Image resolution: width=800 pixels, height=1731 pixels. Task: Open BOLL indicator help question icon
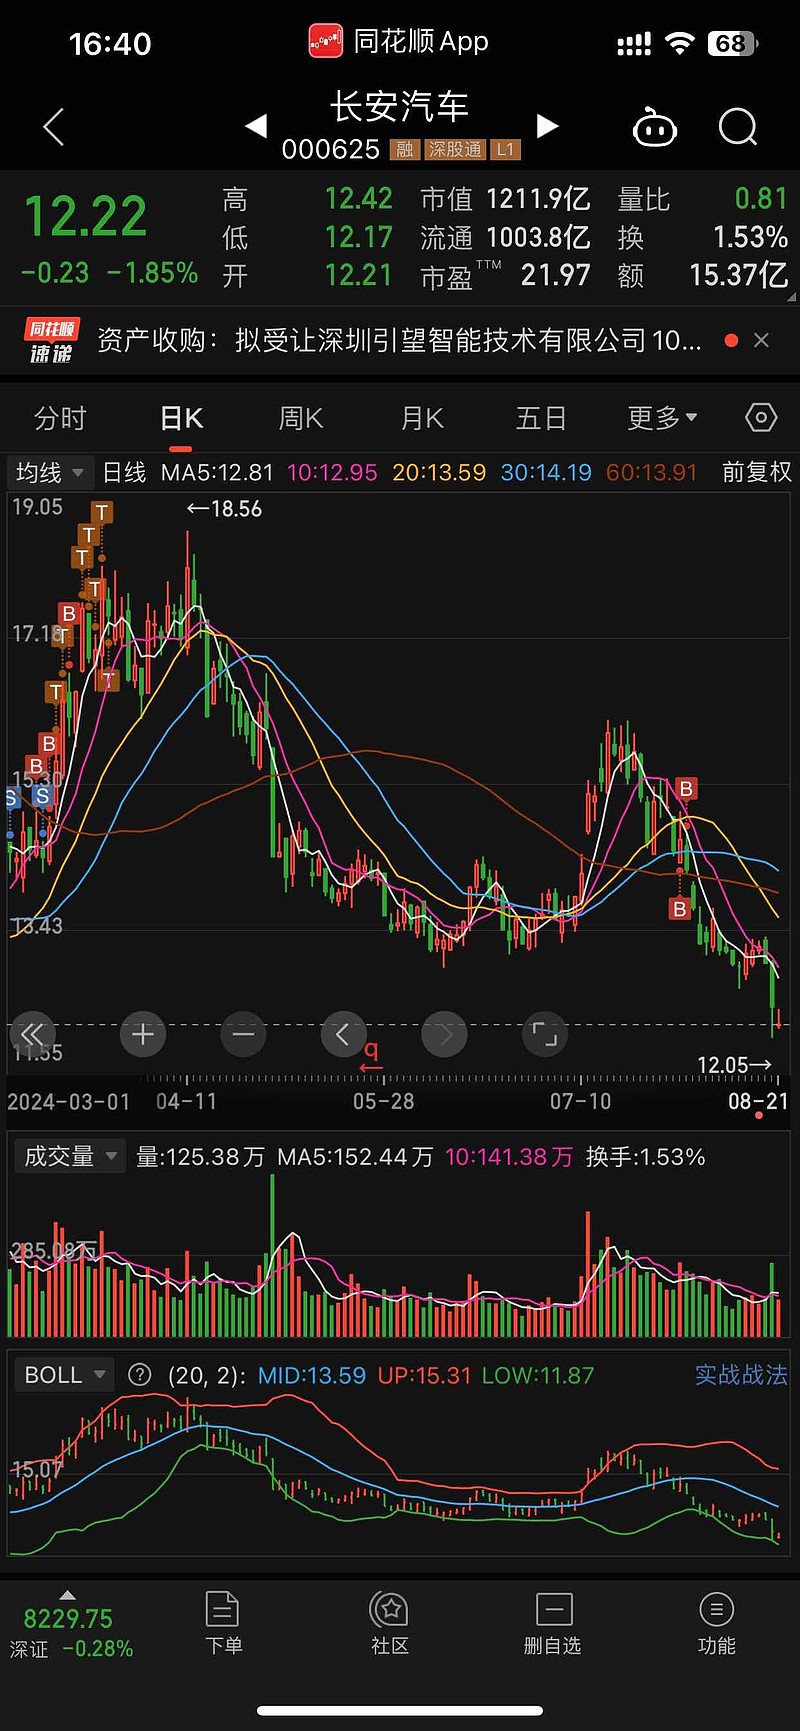140,1375
